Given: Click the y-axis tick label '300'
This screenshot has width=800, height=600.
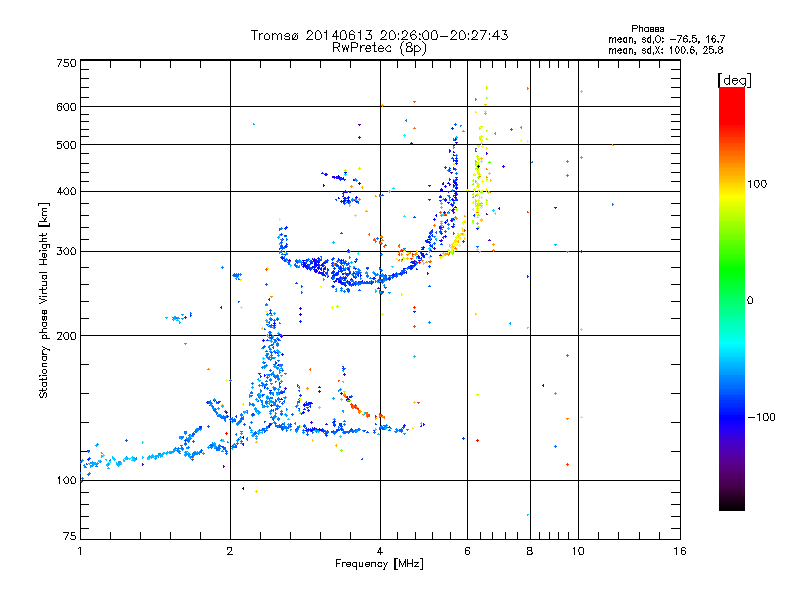Looking at the screenshot, I should (66, 251).
